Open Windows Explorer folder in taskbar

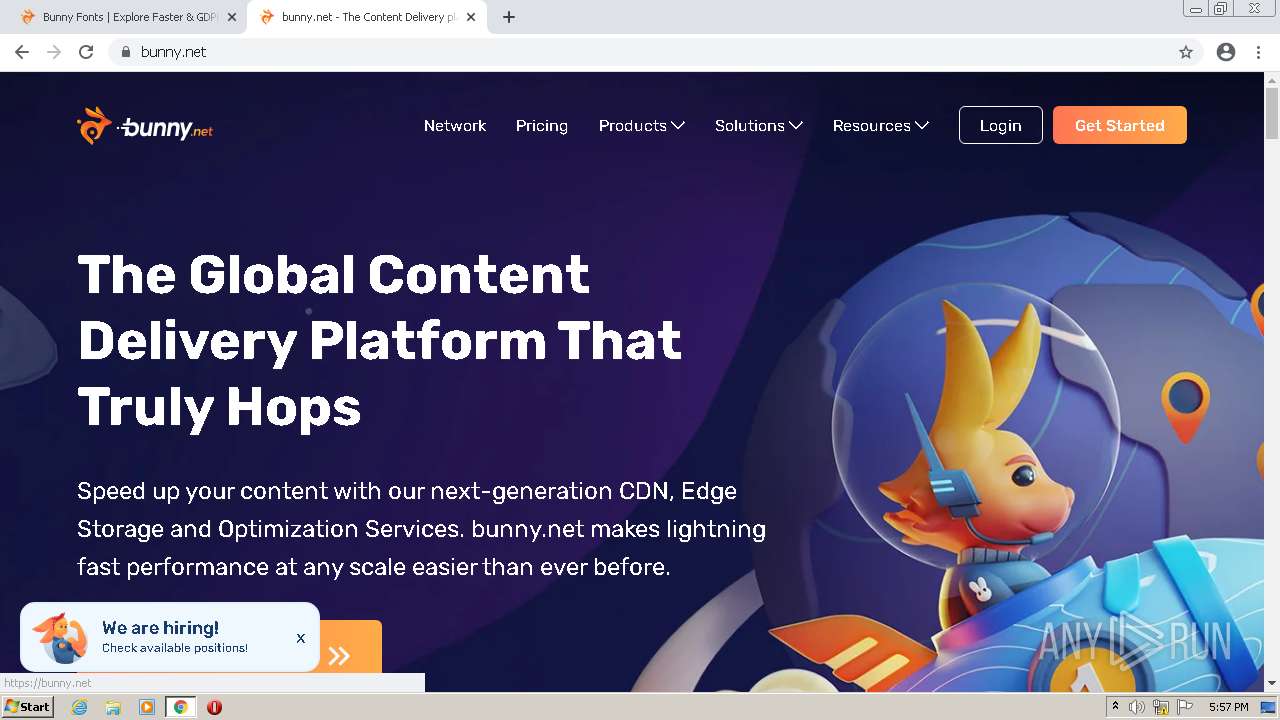pos(113,707)
